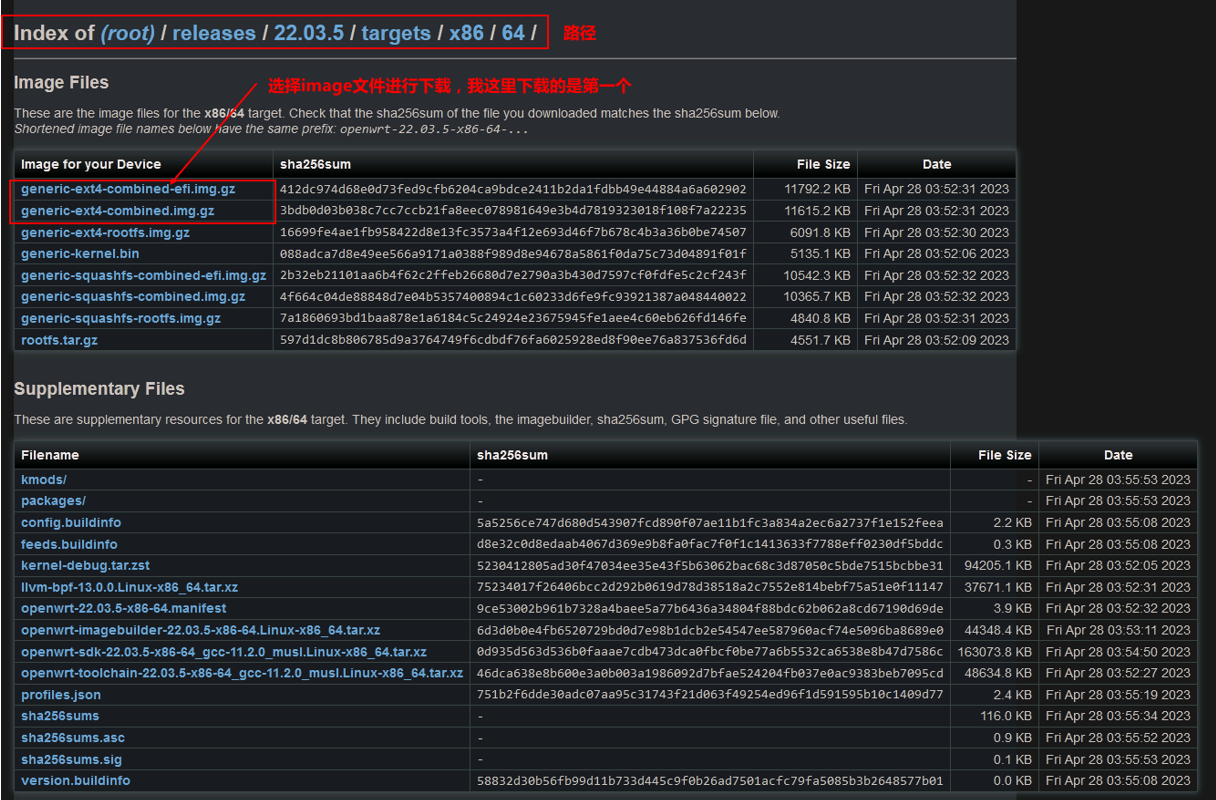Click sha256sum starting 751b2f6d for profiles.json
1216x800 pixels.
710,695
